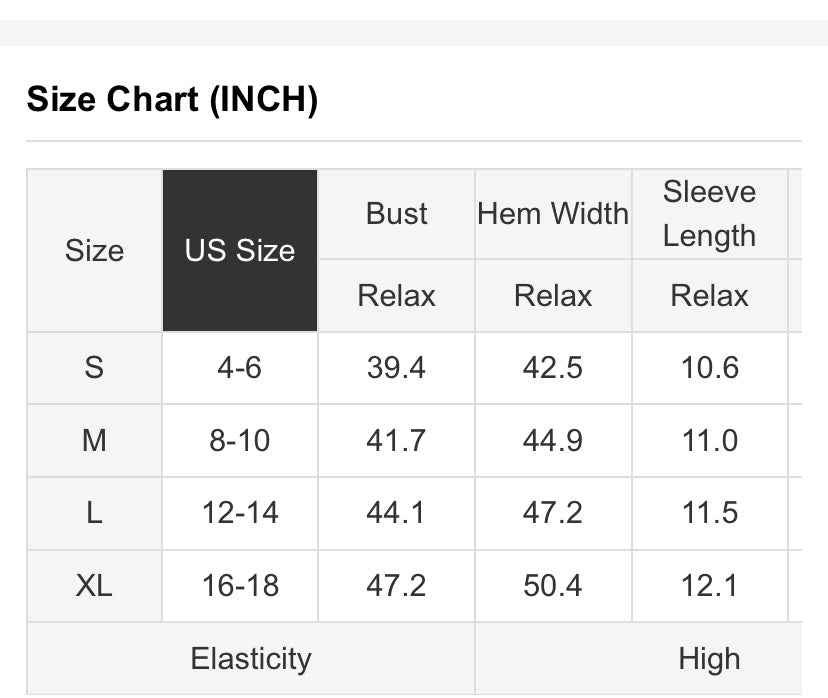Click the US size 4-6 cell
828x698 pixels.
(x=240, y=368)
